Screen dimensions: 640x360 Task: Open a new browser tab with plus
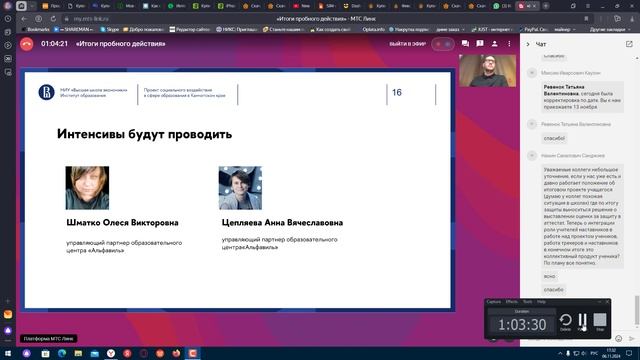pyautogui.click(x=546, y=6)
